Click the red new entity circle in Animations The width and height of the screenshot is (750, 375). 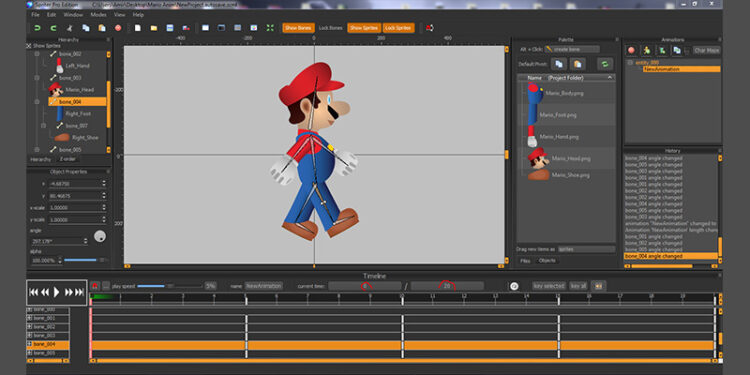pyautogui.click(x=631, y=50)
